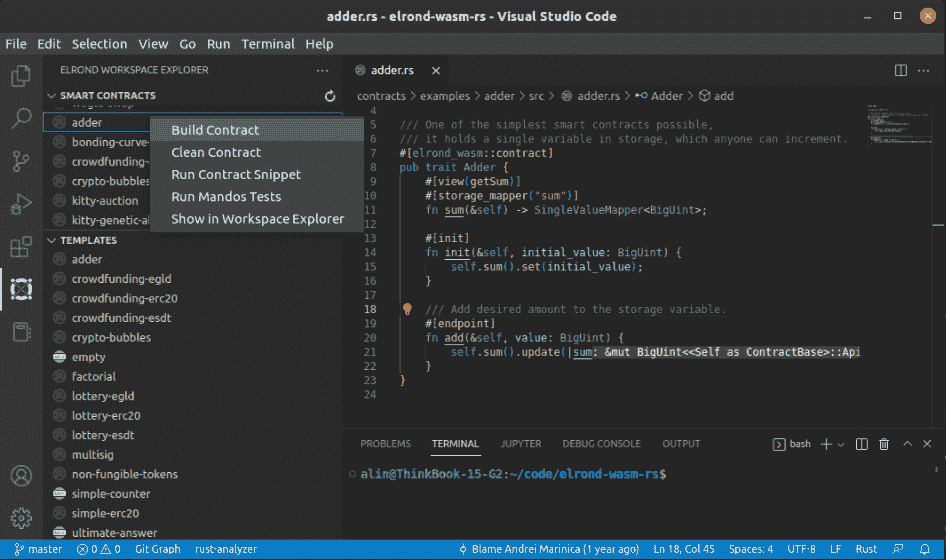This screenshot has height=560, width=946.
Task: Open the Run menu
Action: pos(218,44)
